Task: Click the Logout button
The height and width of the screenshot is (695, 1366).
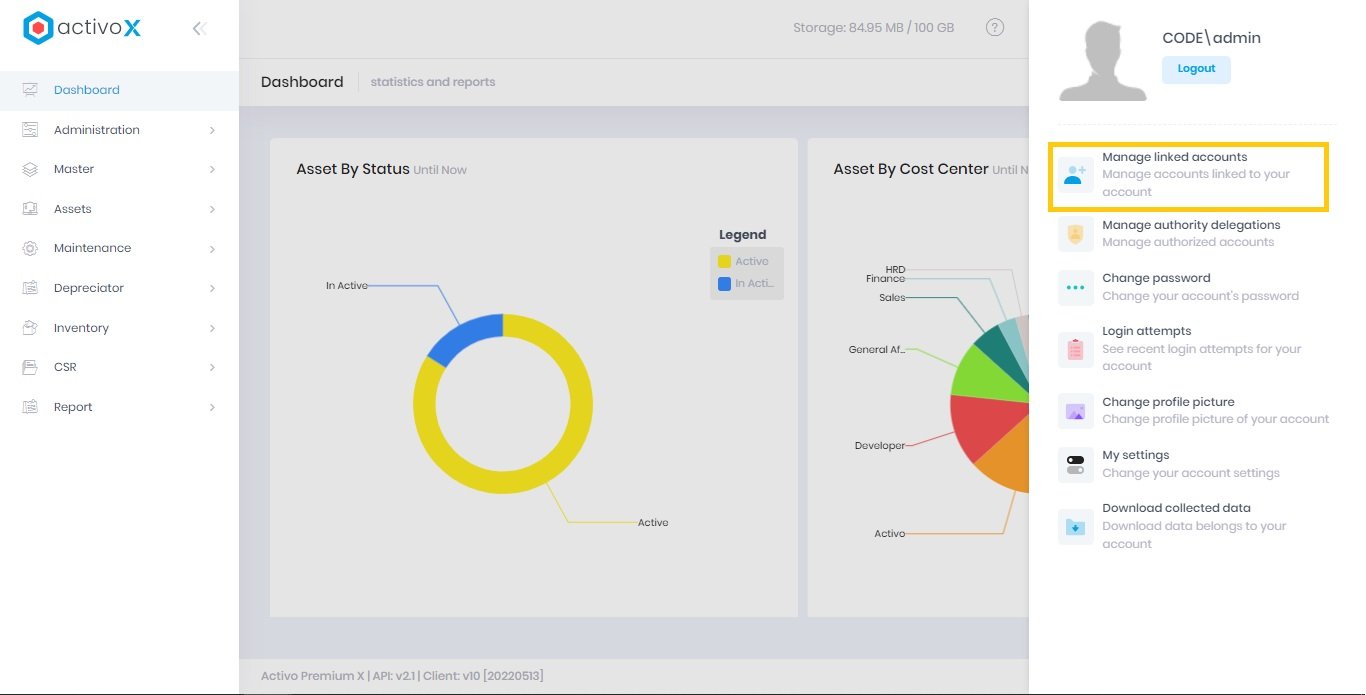Action: coord(1196,69)
